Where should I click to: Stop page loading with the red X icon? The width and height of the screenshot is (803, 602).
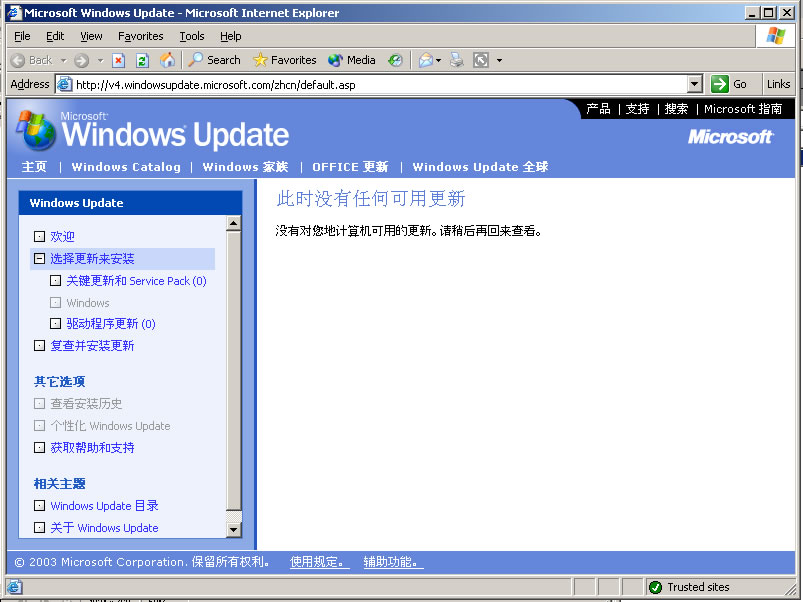118,60
